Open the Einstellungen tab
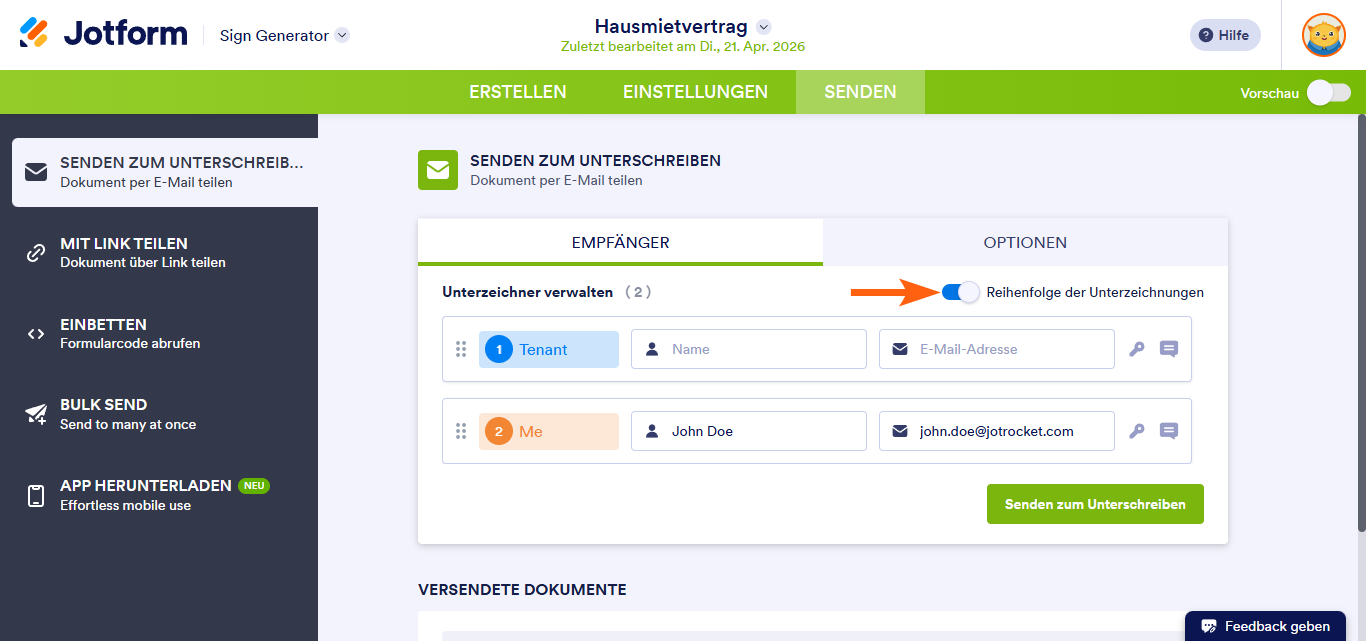This screenshot has height=641, width=1366. 695,91
